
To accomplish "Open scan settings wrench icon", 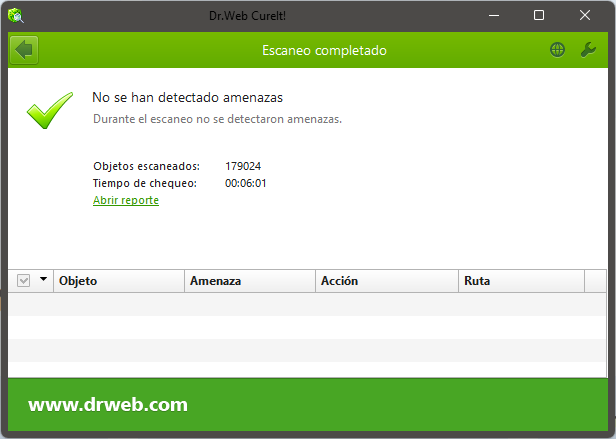I will coord(588,50).
